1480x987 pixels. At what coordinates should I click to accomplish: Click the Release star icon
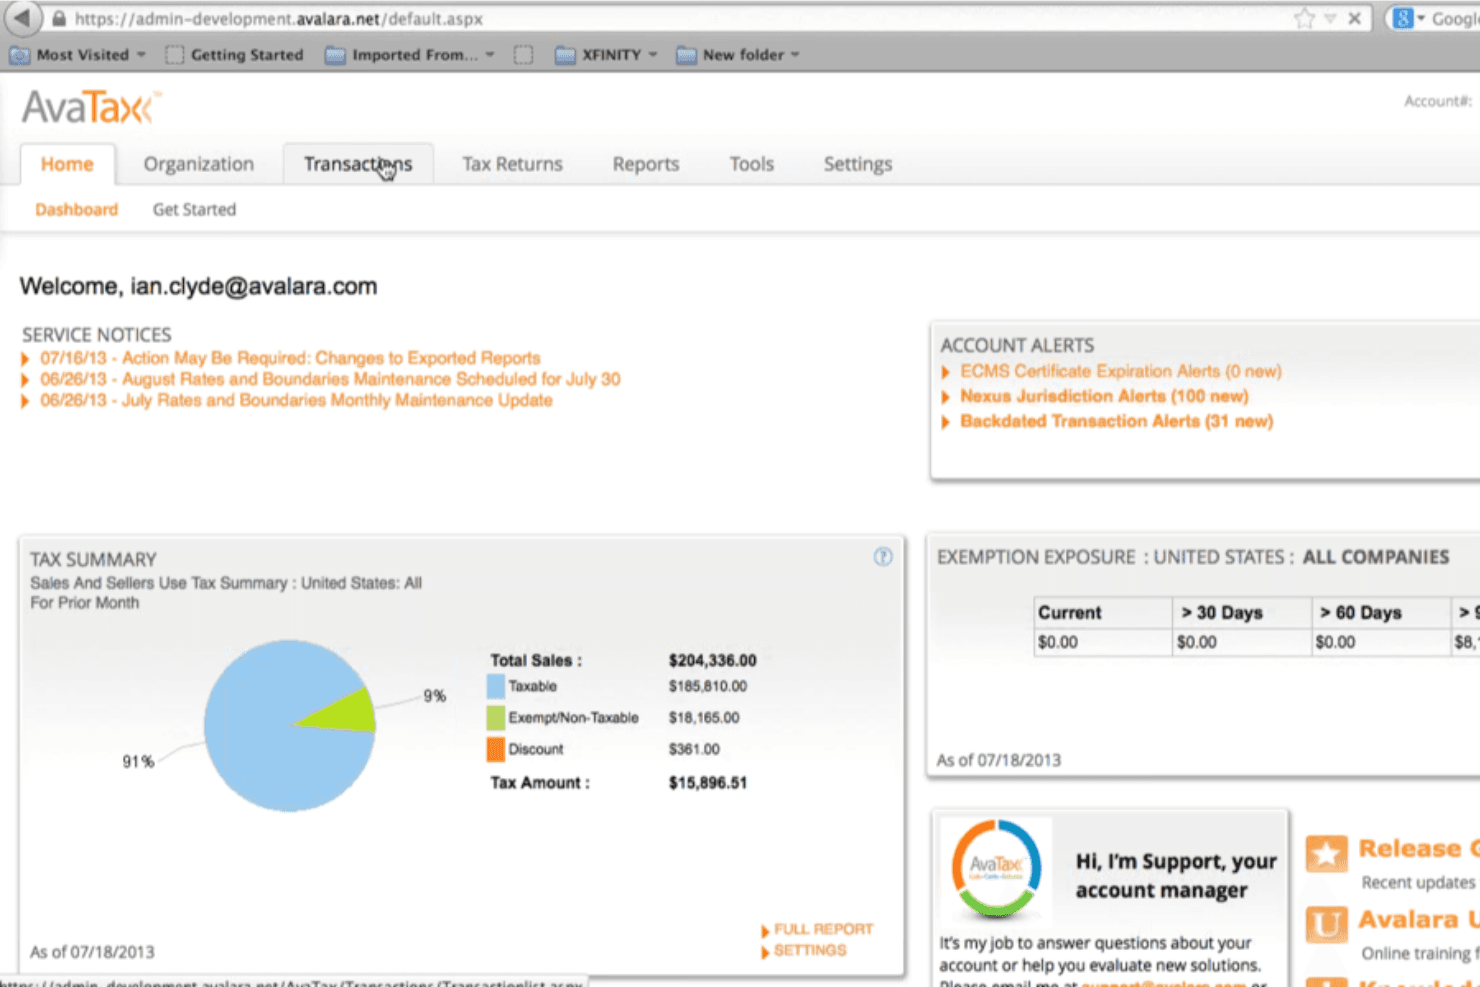click(1326, 853)
